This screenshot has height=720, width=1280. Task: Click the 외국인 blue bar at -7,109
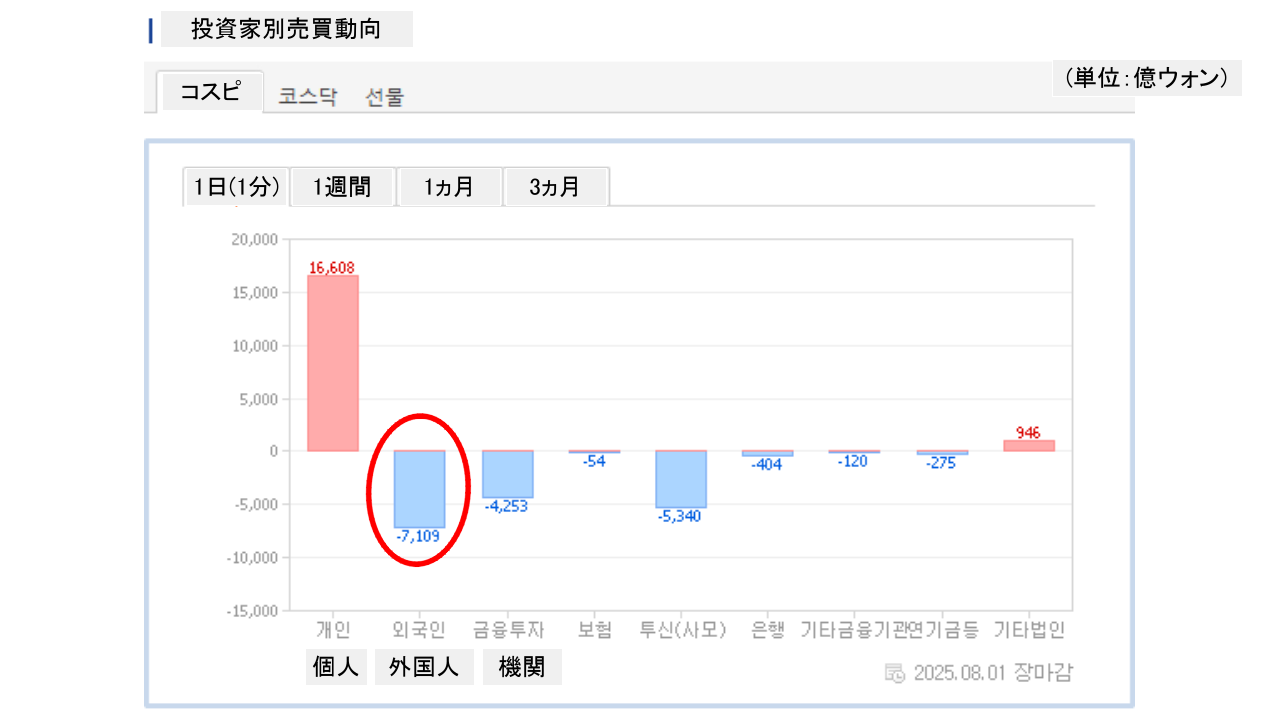click(419, 488)
